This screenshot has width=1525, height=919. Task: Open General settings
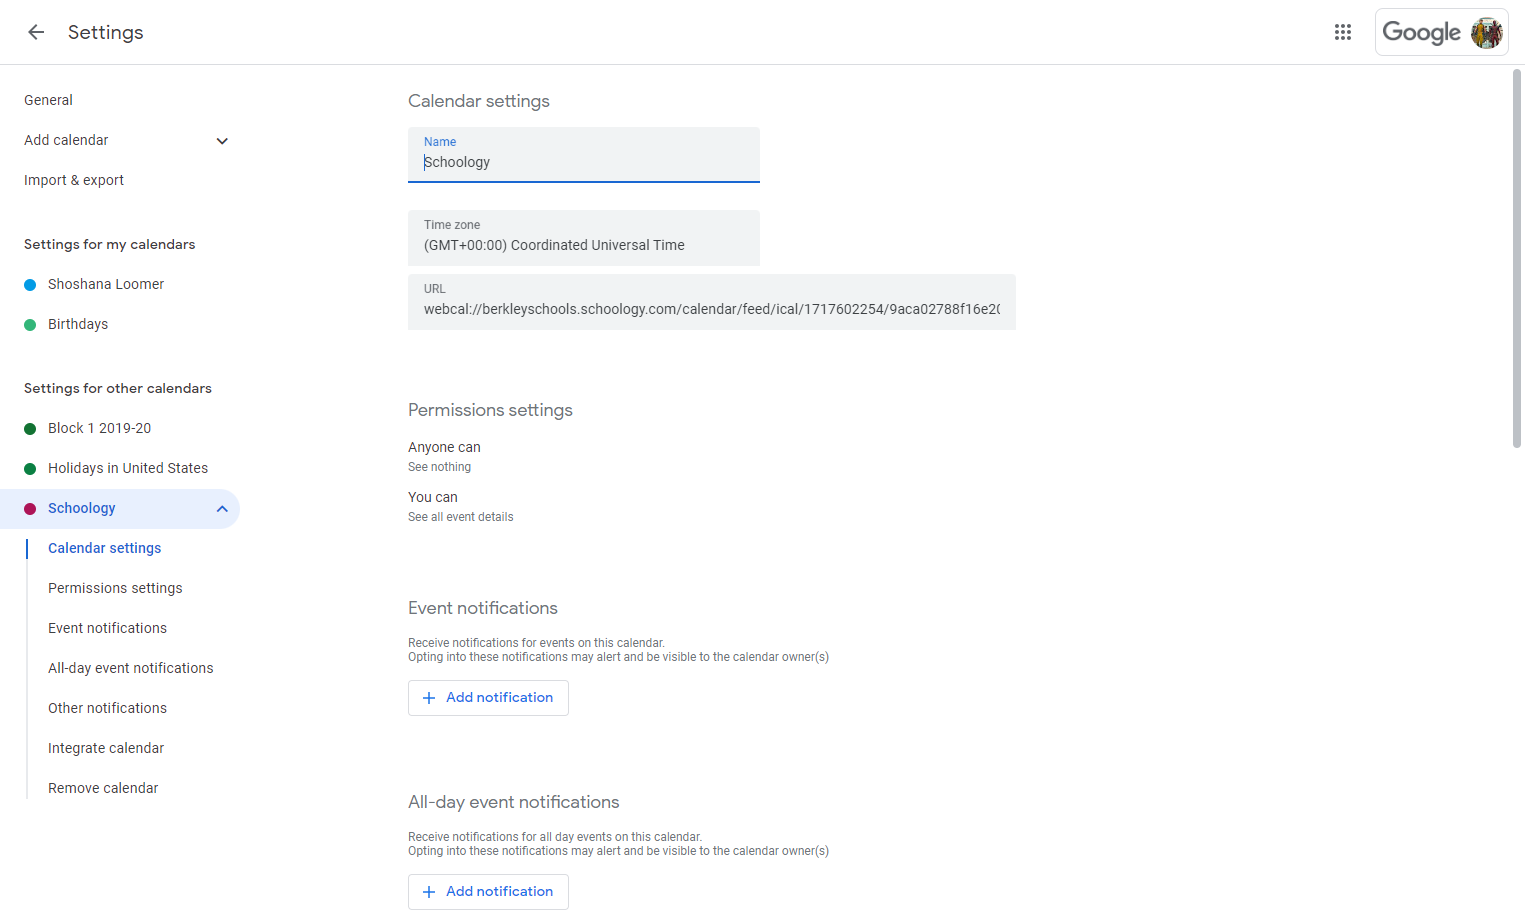(48, 100)
